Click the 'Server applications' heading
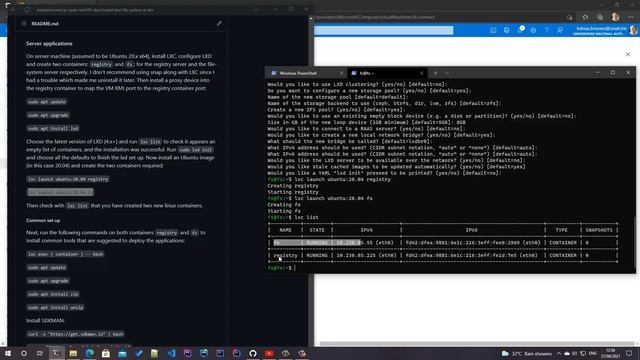Viewport: 640px width, 360px height. pos(49,43)
